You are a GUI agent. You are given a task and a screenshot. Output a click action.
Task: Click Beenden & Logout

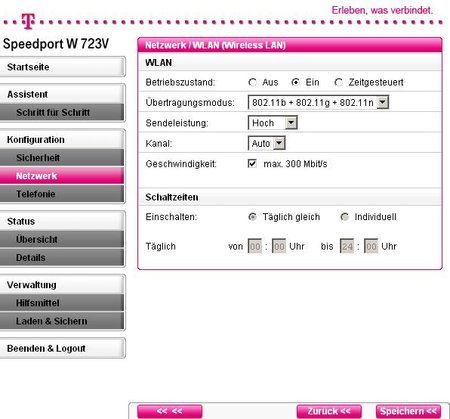tap(62, 348)
